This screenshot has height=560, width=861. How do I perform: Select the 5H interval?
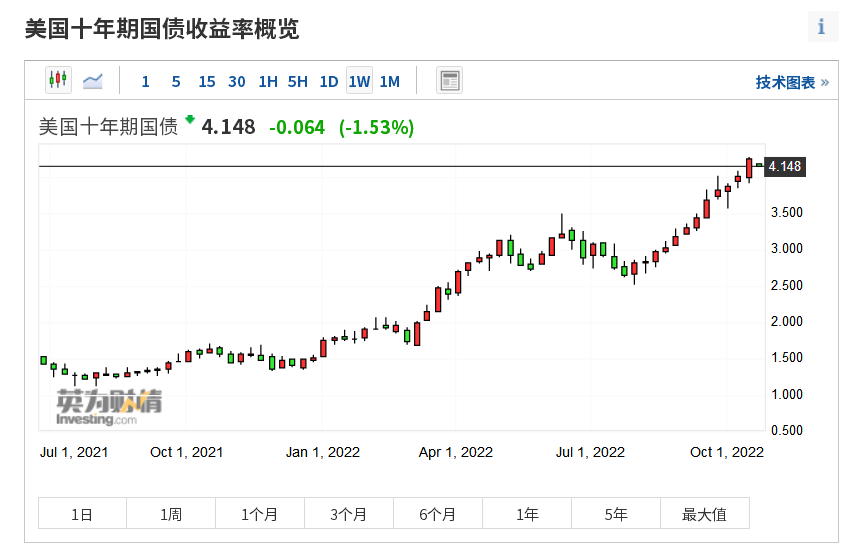[x=298, y=82]
